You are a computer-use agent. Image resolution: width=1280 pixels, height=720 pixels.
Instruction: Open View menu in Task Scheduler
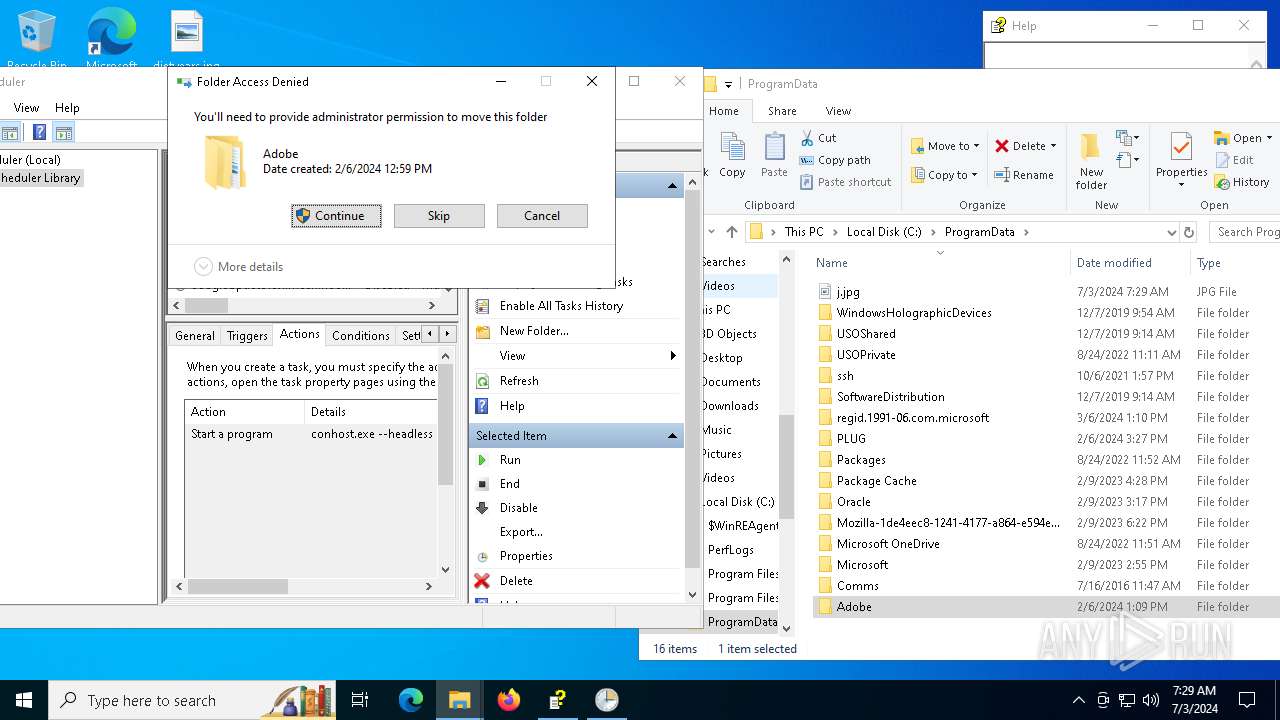[x=26, y=108]
